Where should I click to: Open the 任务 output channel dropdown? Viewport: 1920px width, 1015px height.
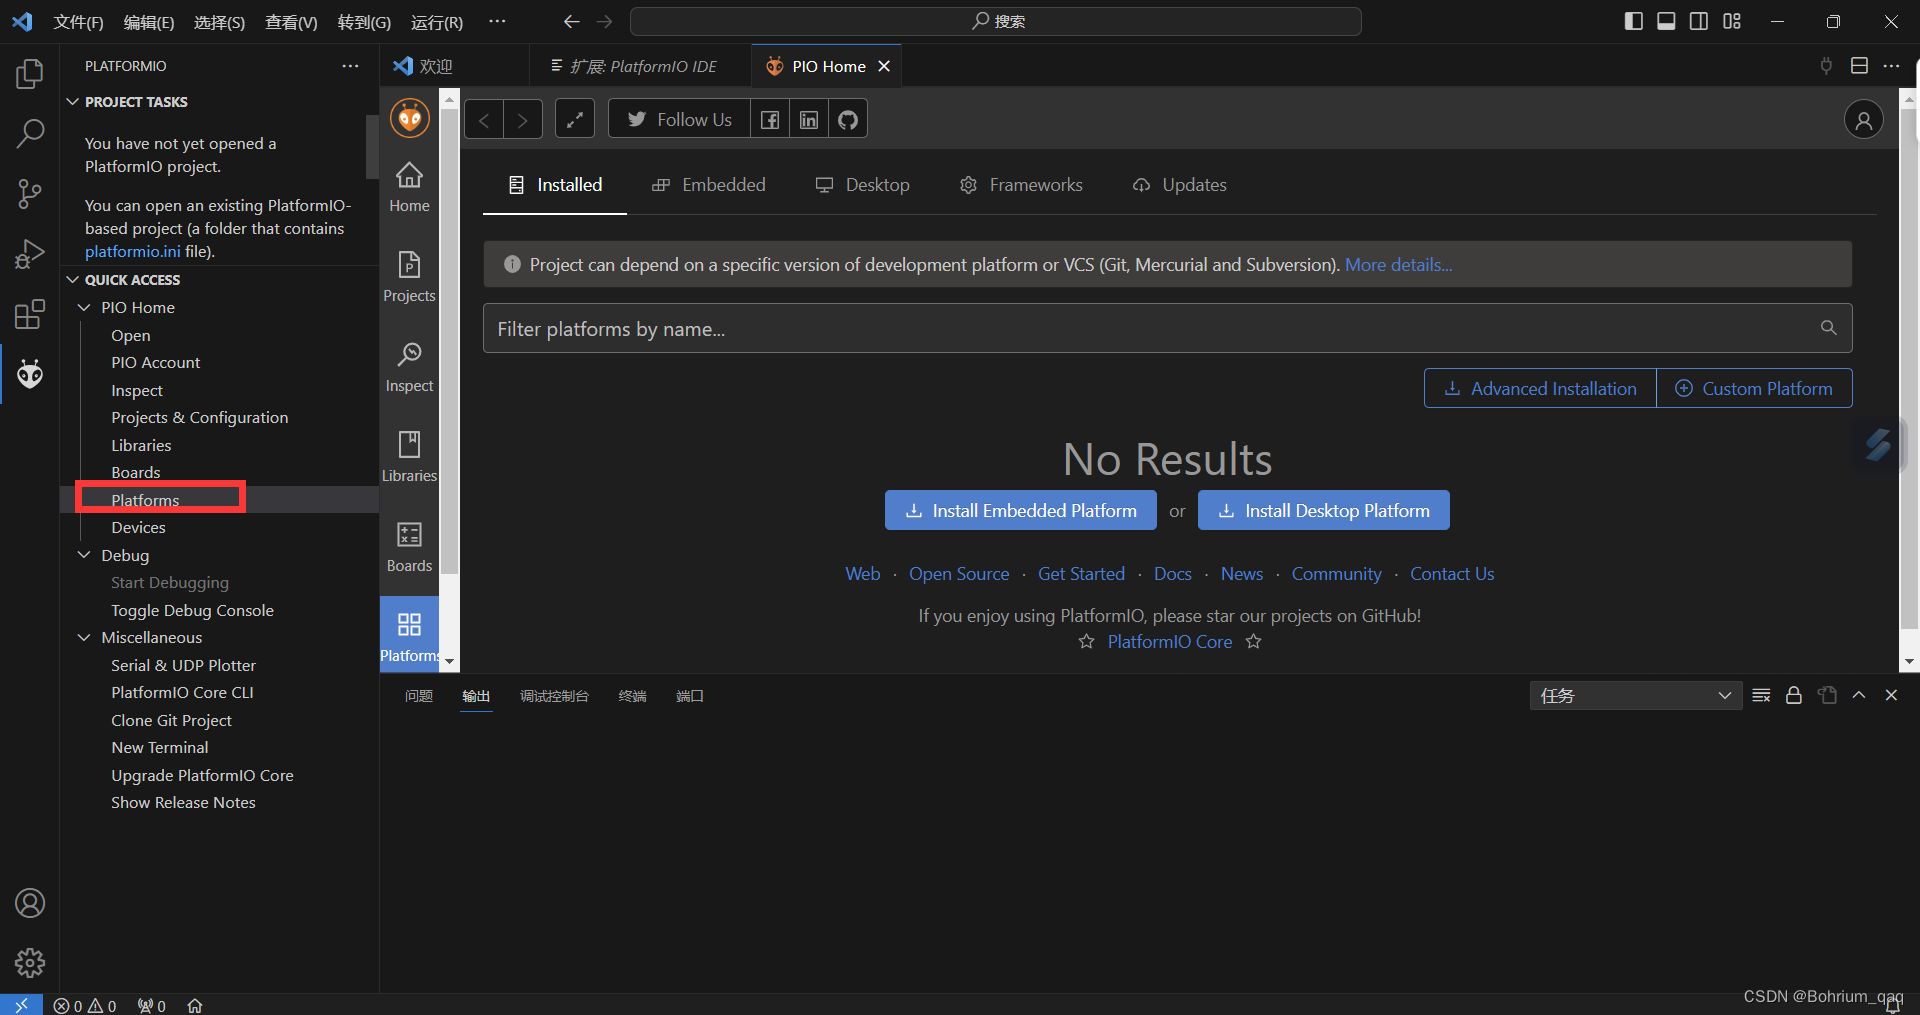tap(1635, 696)
